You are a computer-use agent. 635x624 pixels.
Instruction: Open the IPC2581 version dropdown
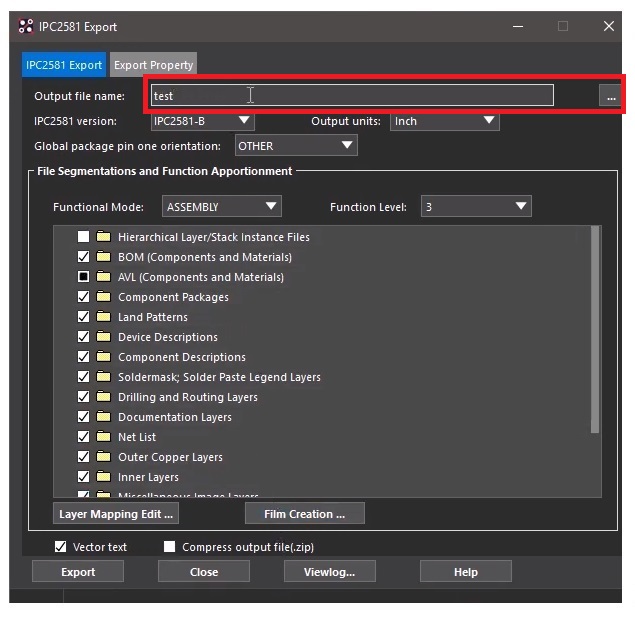pyautogui.click(x=202, y=121)
